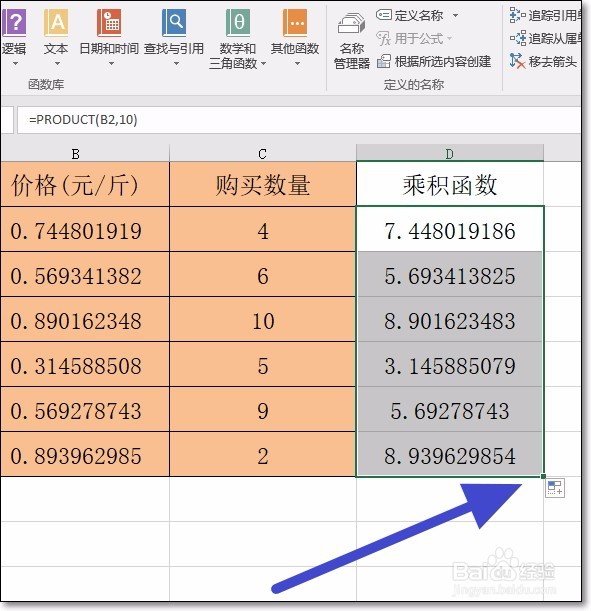Click 根据所选内容创建 icon
This screenshot has height=611, width=591.
click(x=383, y=61)
